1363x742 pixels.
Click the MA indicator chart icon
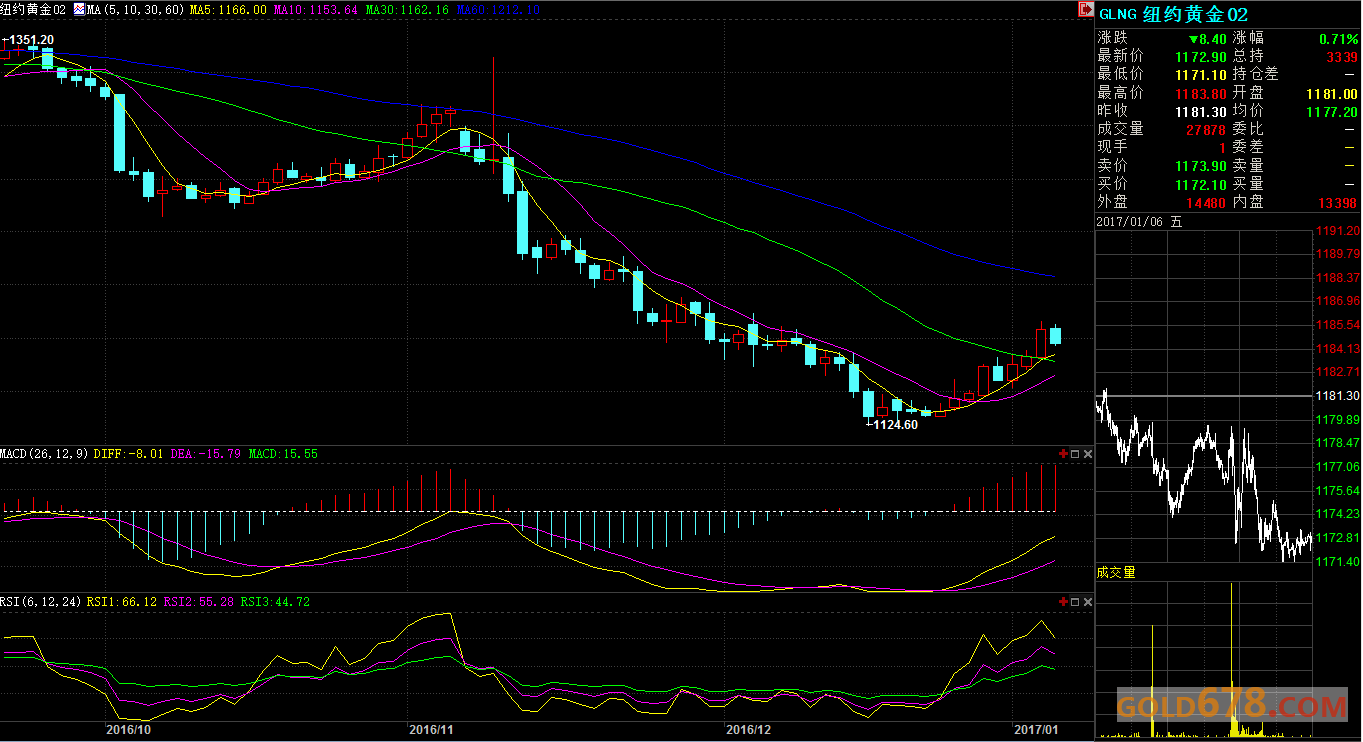click(79, 9)
